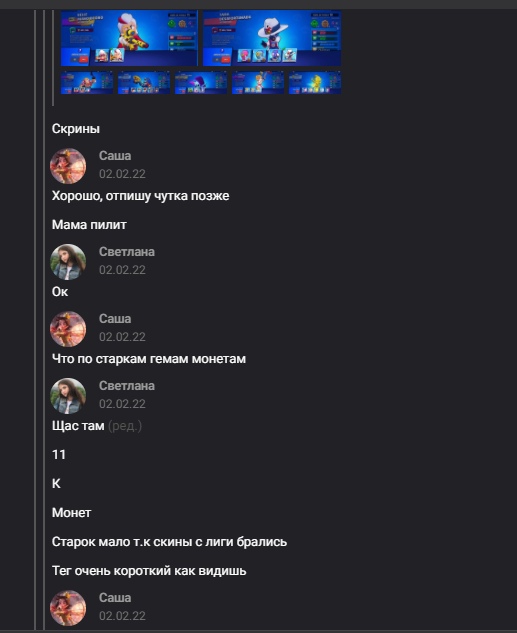This screenshot has height=633, width=517.
Task: Click Светлана's avatar above 'Щас там' message
Action: pos(68,396)
